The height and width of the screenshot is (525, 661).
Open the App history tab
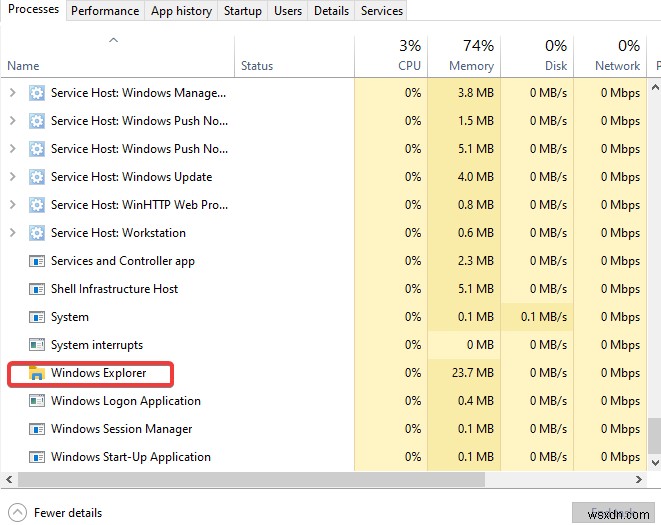click(181, 11)
